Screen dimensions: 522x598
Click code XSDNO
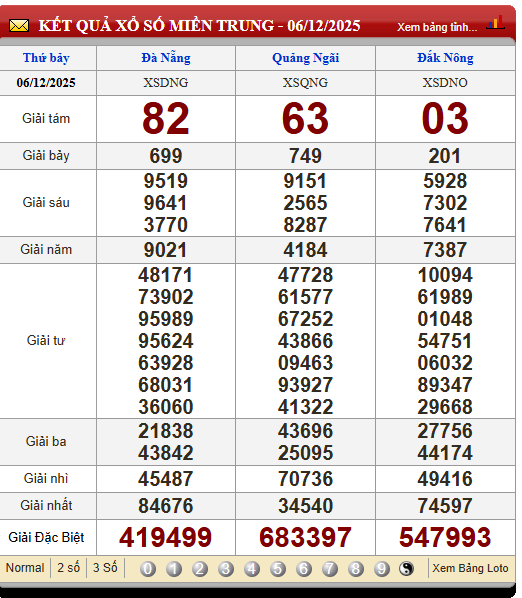point(445,83)
